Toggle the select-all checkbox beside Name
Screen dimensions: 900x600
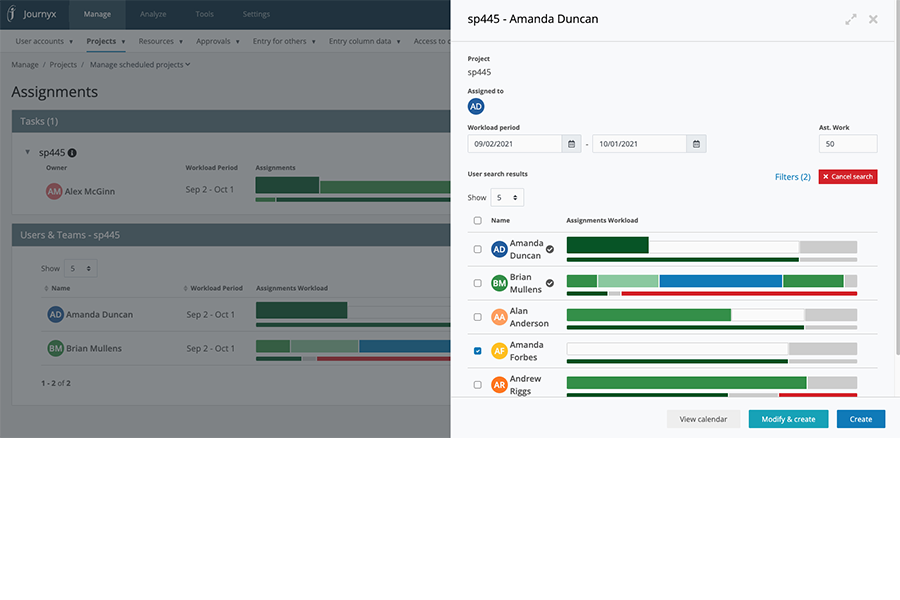pos(477,220)
